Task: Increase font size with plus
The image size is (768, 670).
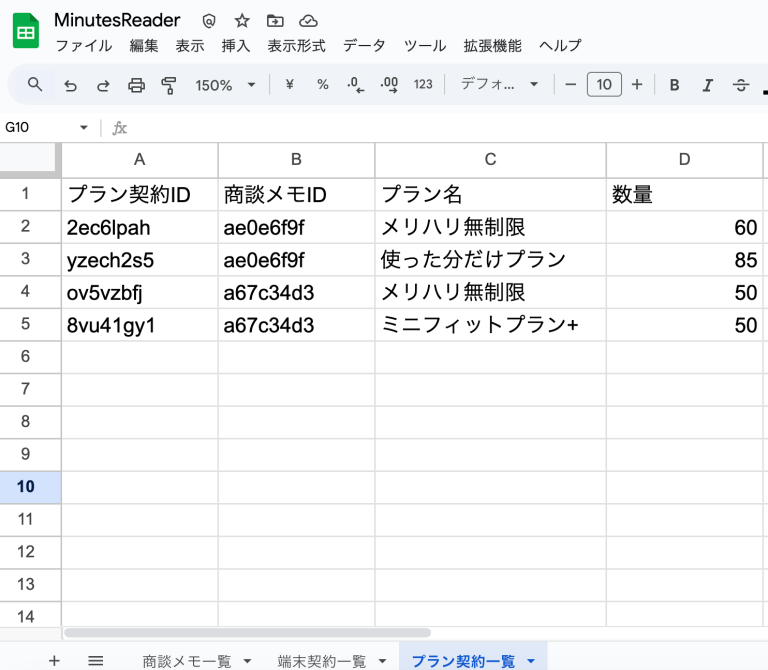Action: click(x=637, y=85)
